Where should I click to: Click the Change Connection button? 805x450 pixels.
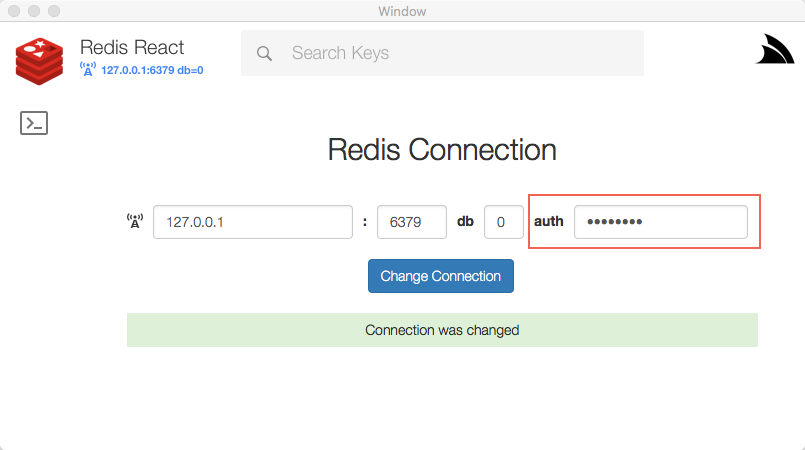441,276
